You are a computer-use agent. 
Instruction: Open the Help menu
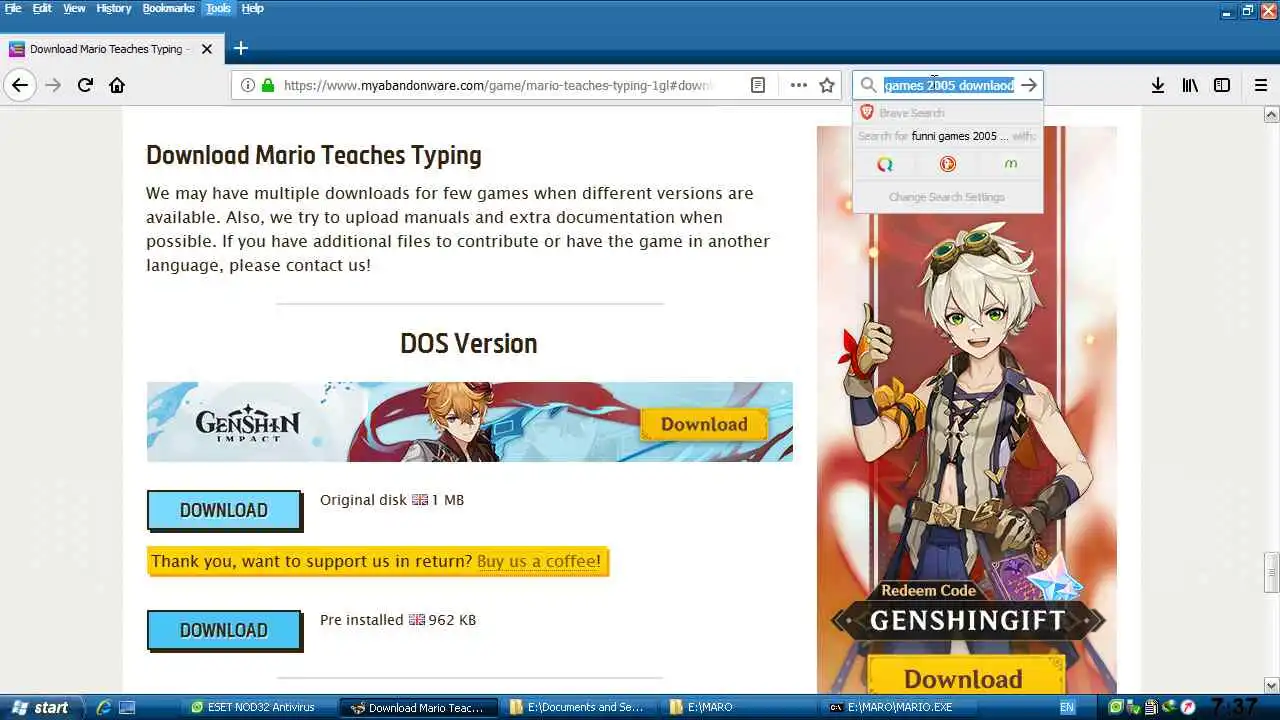253,8
